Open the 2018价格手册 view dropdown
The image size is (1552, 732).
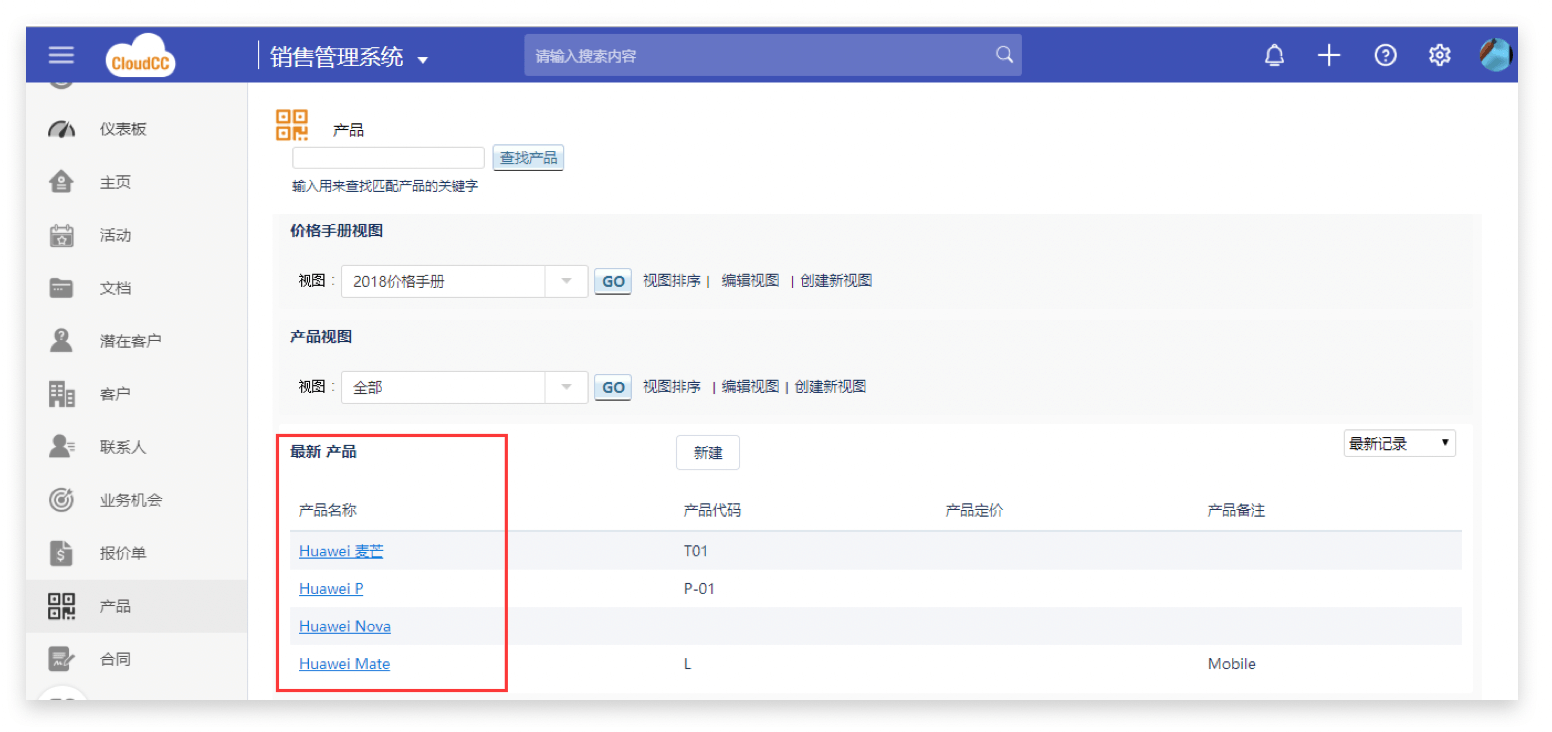(x=567, y=281)
